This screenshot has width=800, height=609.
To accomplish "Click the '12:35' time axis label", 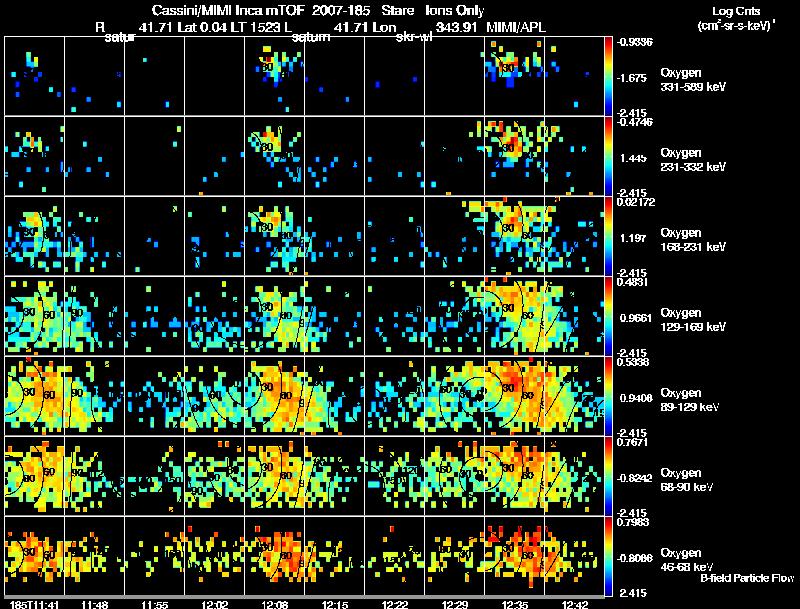I will click(515, 604).
